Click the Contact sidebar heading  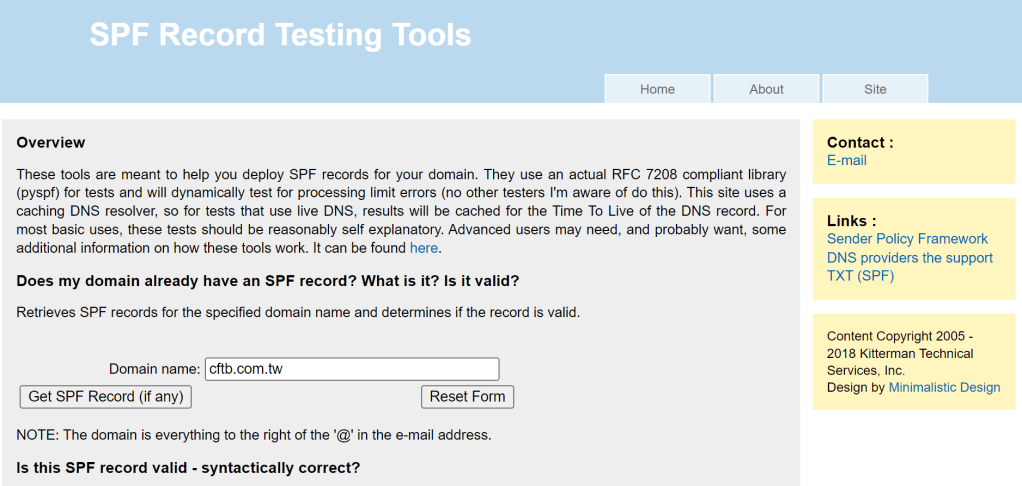(x=860, y=142)
